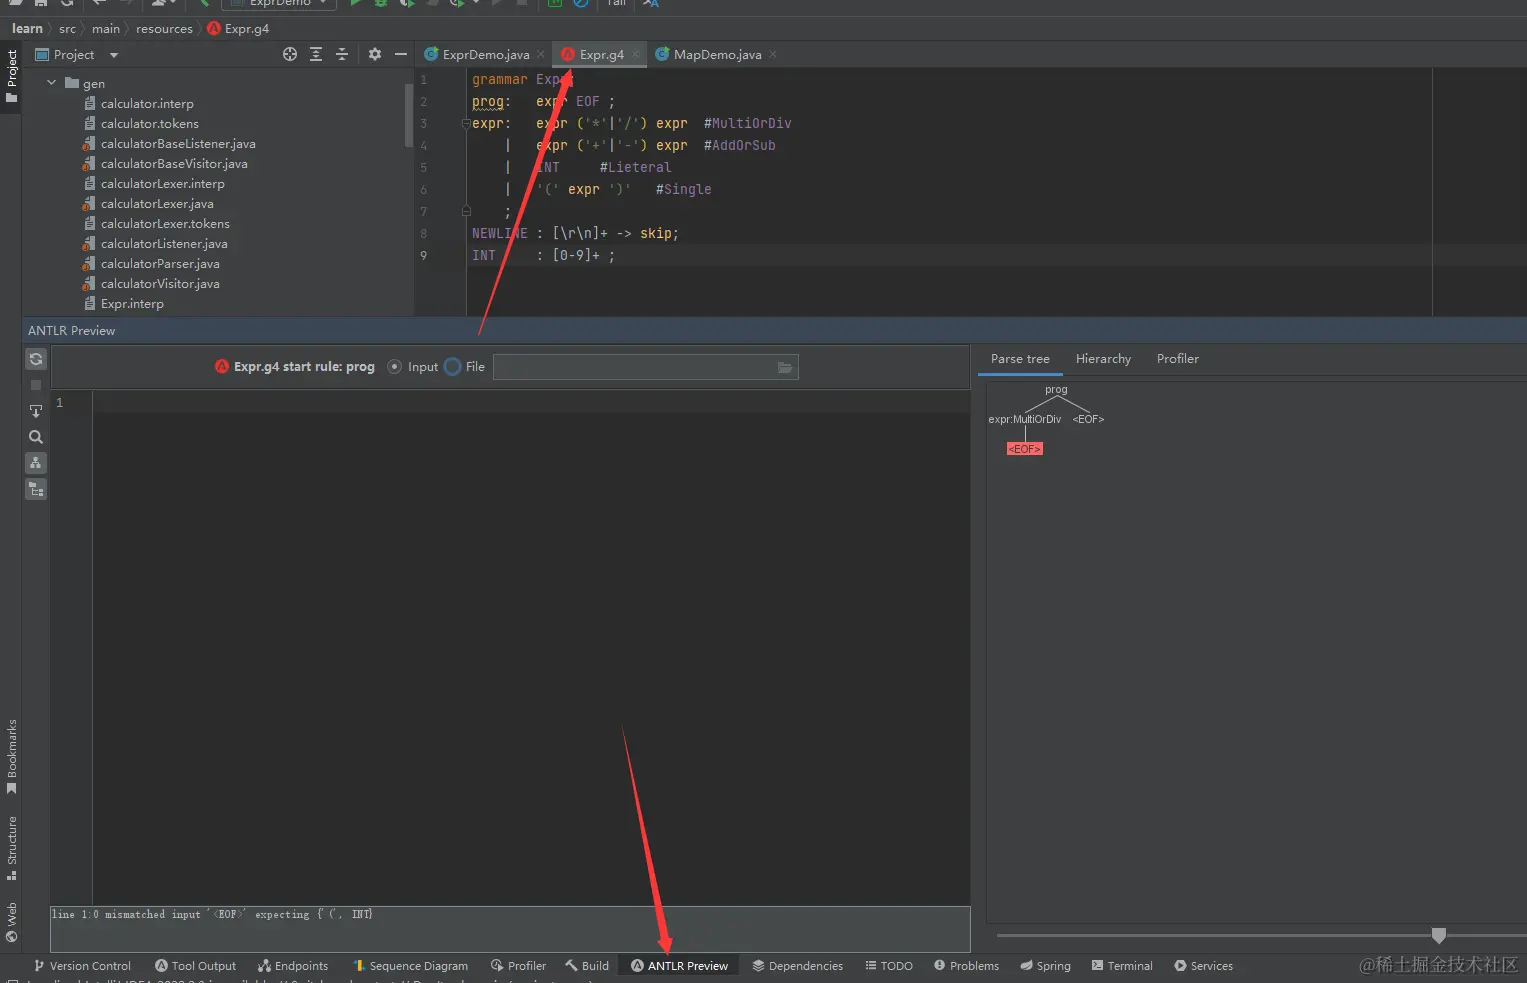Viewport: 1527px width, 983px height.
Task: Toggle the tree-structure icon below the hierarchy icon
Action: [36, 489]
